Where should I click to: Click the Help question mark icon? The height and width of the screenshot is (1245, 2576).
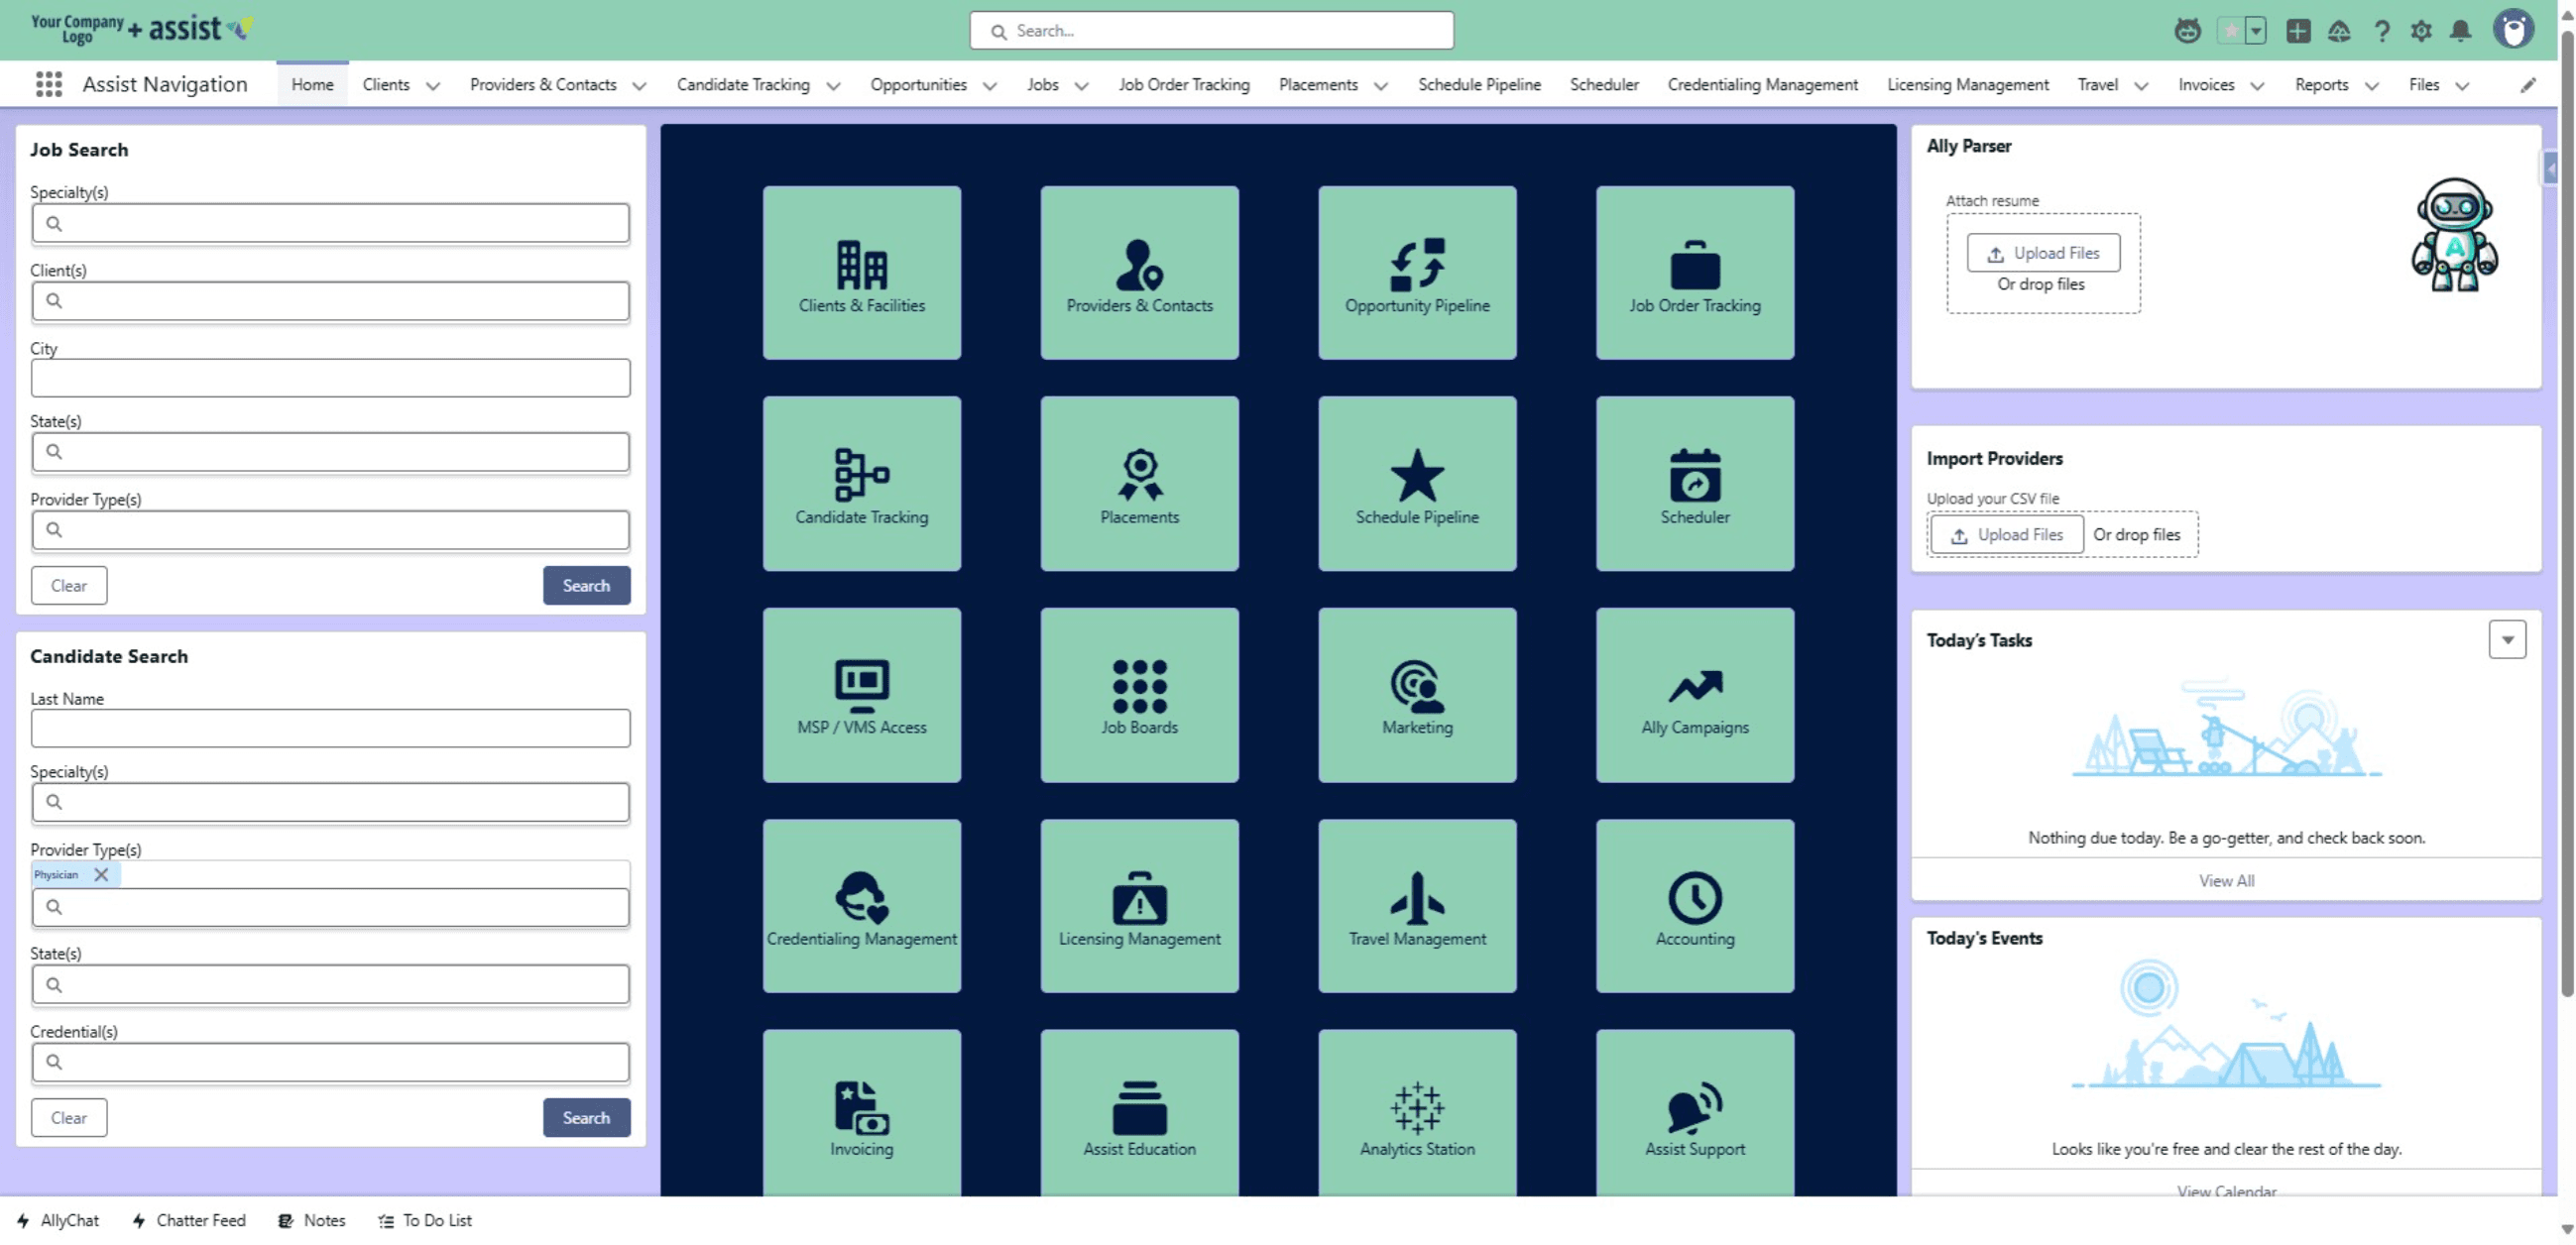point(2381,31)
